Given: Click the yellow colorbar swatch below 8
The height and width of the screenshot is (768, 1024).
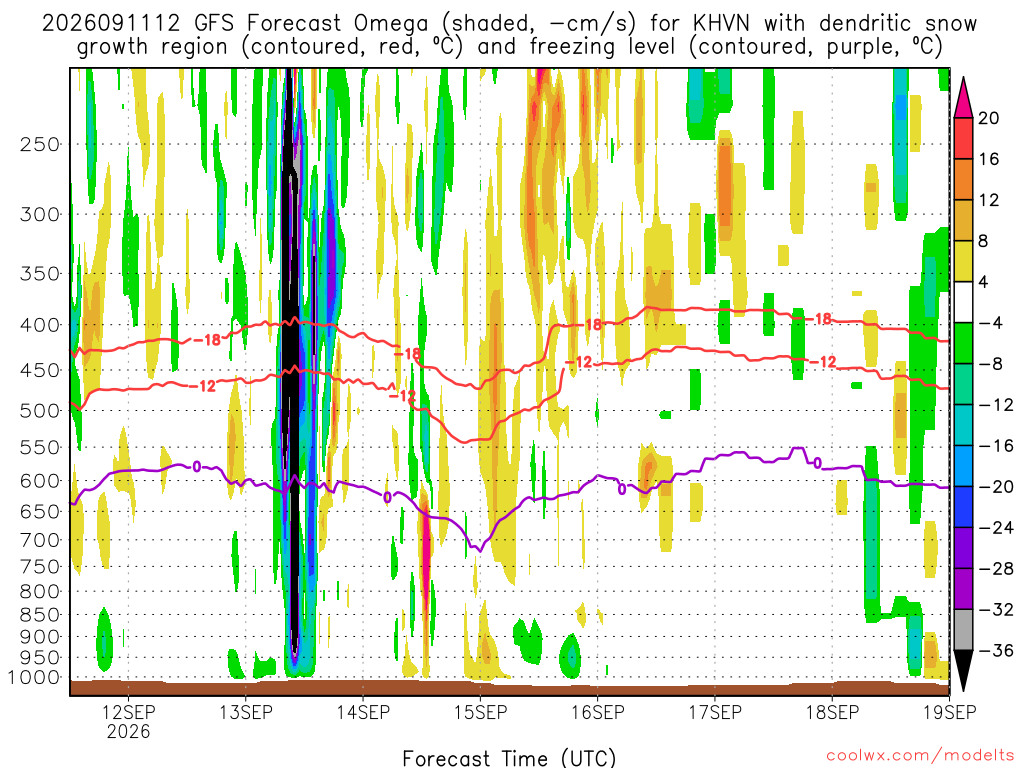Looking at the screenshot, I should [963, 261].
